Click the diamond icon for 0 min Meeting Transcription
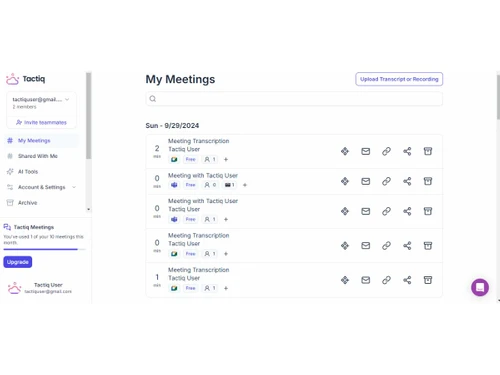Viewport: 500px width, 375px height. 345,246
